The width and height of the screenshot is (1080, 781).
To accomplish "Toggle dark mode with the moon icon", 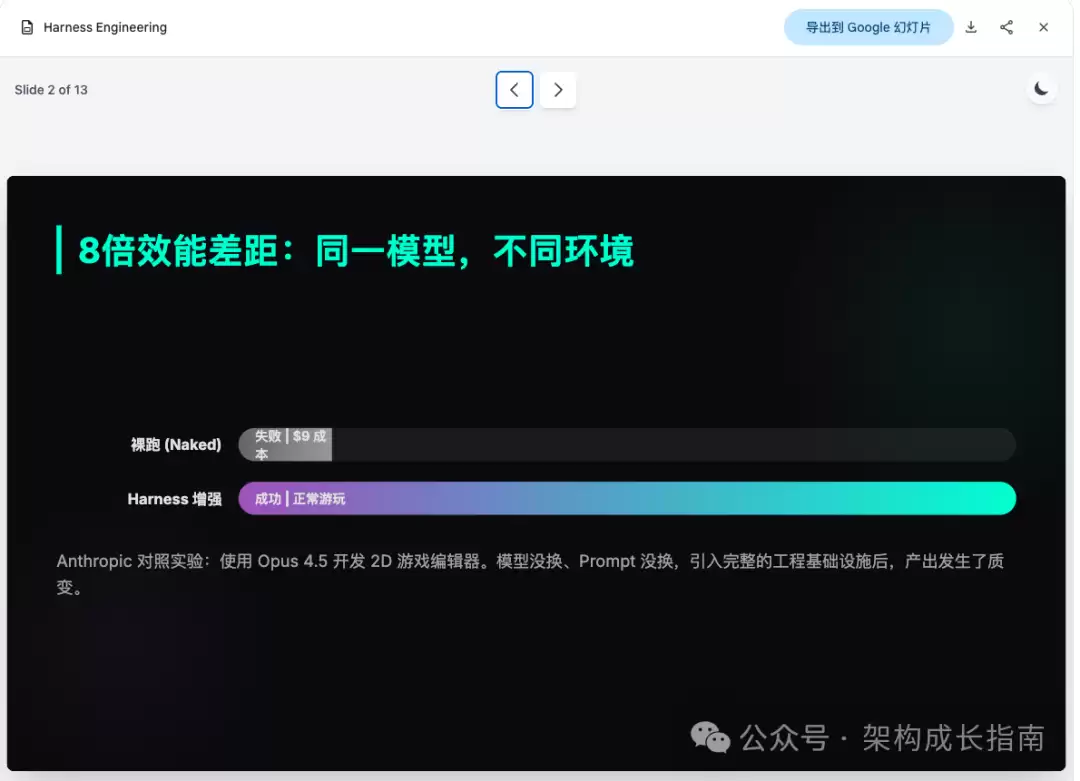I will click(x=1041, y=89).
